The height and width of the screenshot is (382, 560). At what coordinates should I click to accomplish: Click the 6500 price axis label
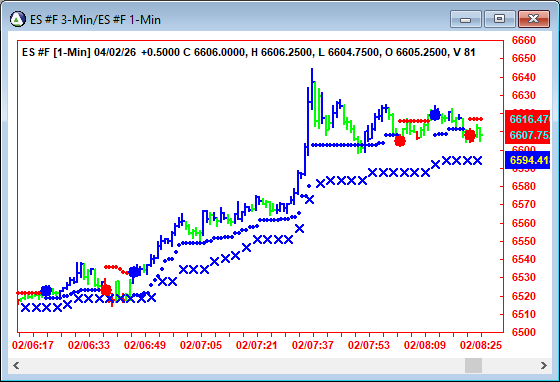(524, 332)
